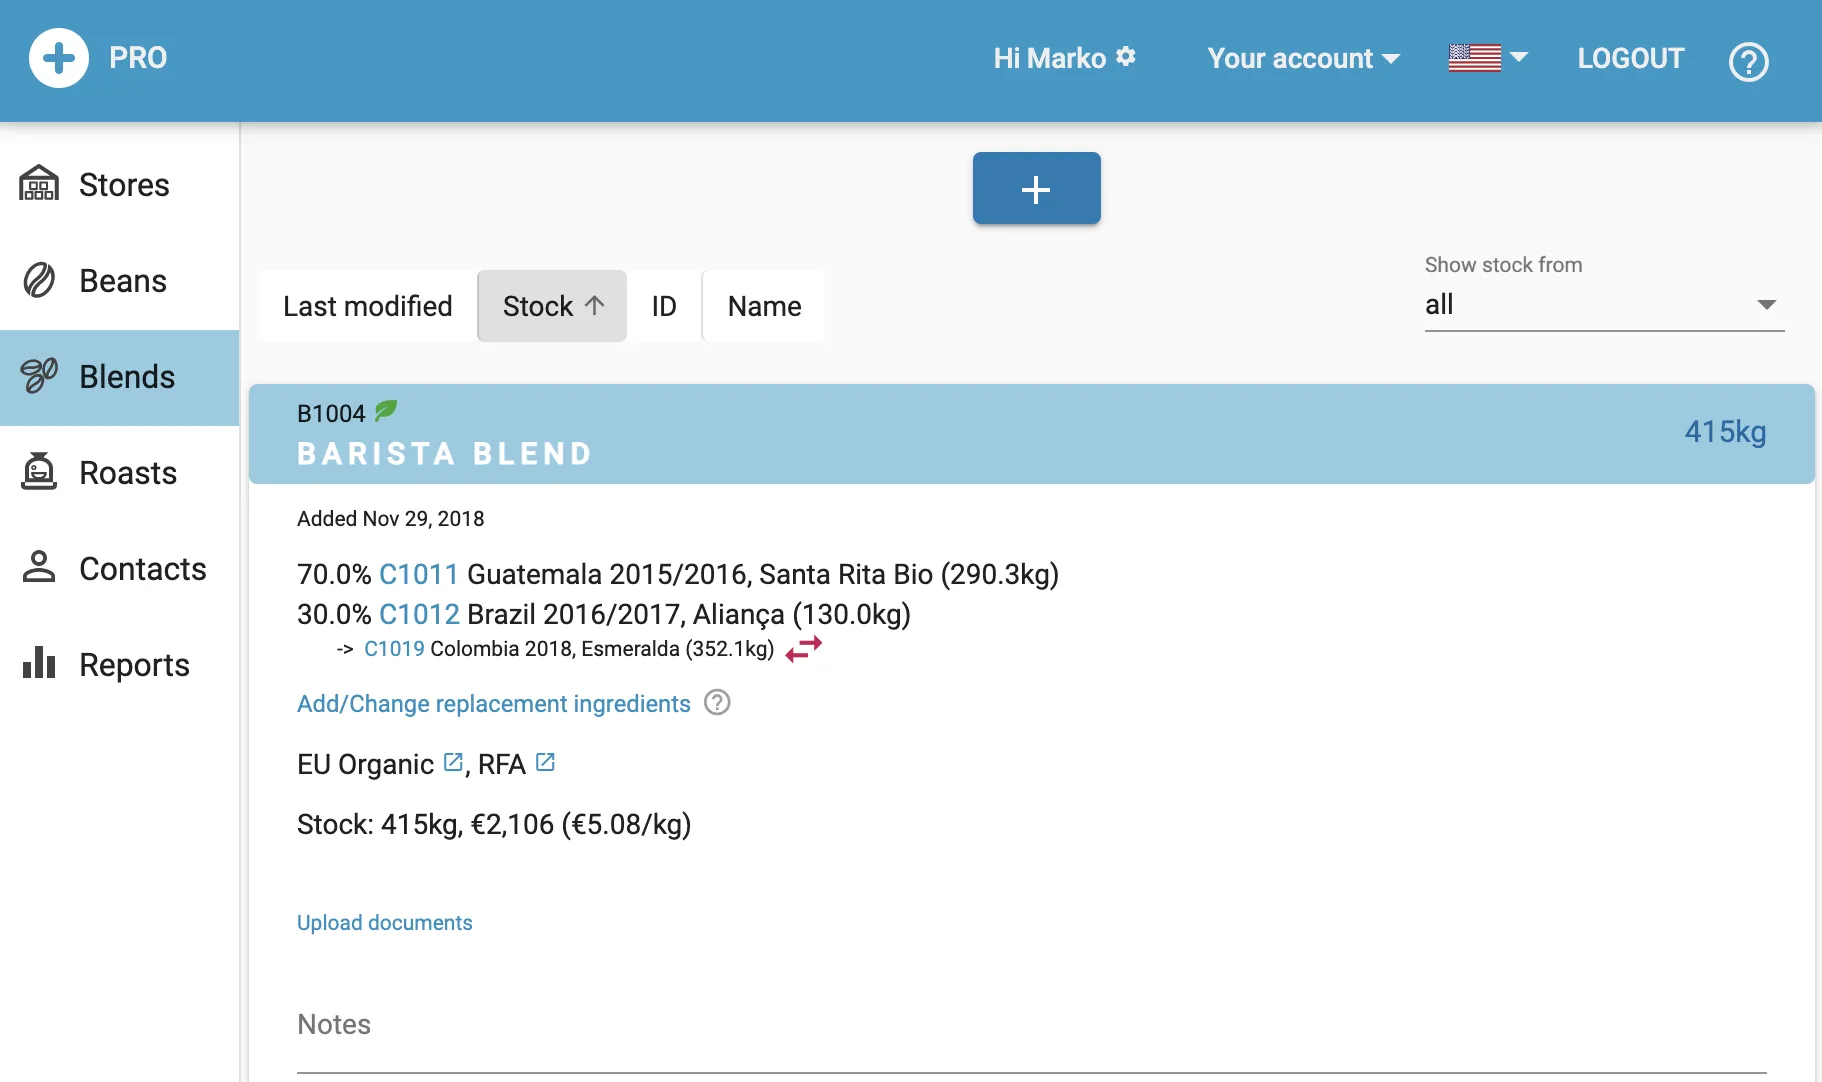Click Upload documents link
Image resolution: width=1822 pixels, height=1082 pixels.
point(384,923)
